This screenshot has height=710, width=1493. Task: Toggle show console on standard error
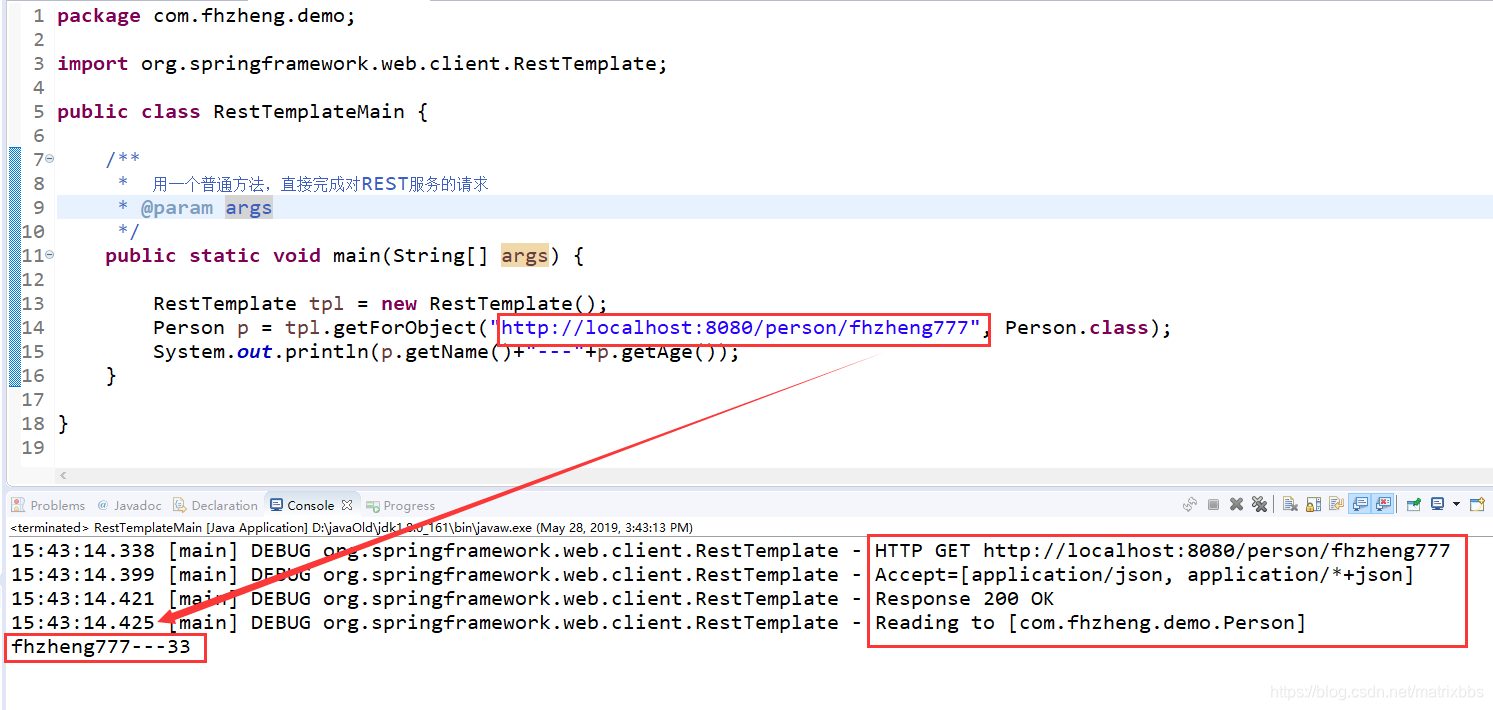click(x=1383, y=504)
